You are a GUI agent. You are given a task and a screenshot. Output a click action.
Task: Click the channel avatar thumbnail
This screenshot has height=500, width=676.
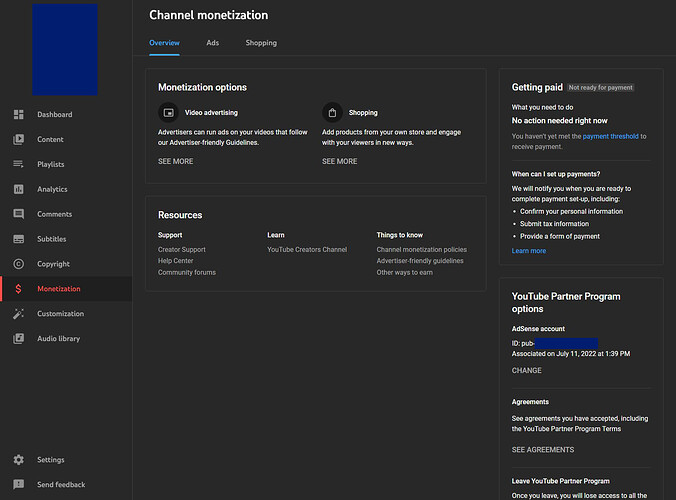tap(65, 50)
